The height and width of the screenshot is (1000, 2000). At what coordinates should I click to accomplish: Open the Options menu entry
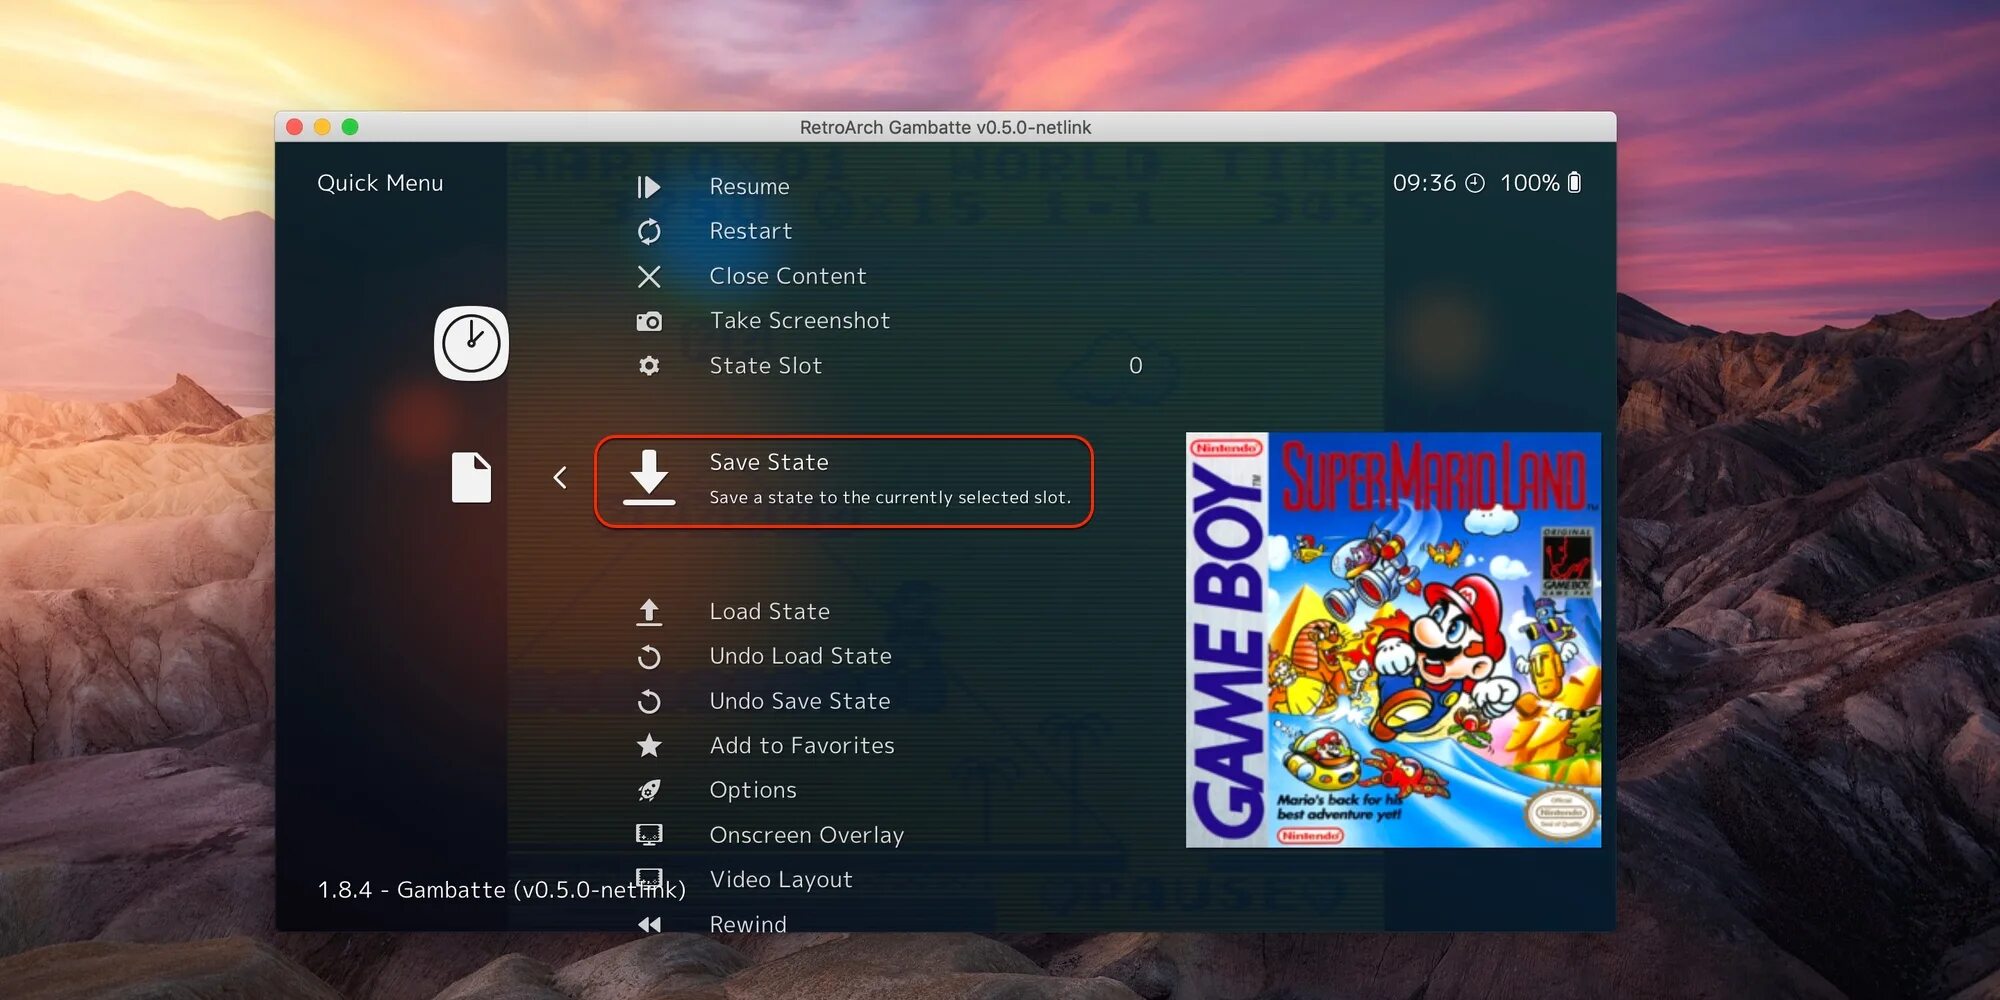tap(753, 791)
